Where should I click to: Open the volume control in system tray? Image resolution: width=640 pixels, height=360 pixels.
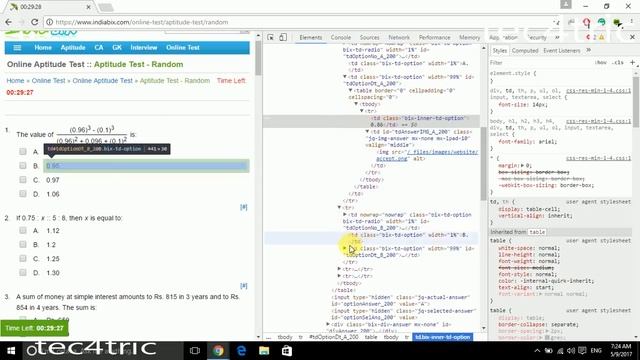click(x=571, y=351)
